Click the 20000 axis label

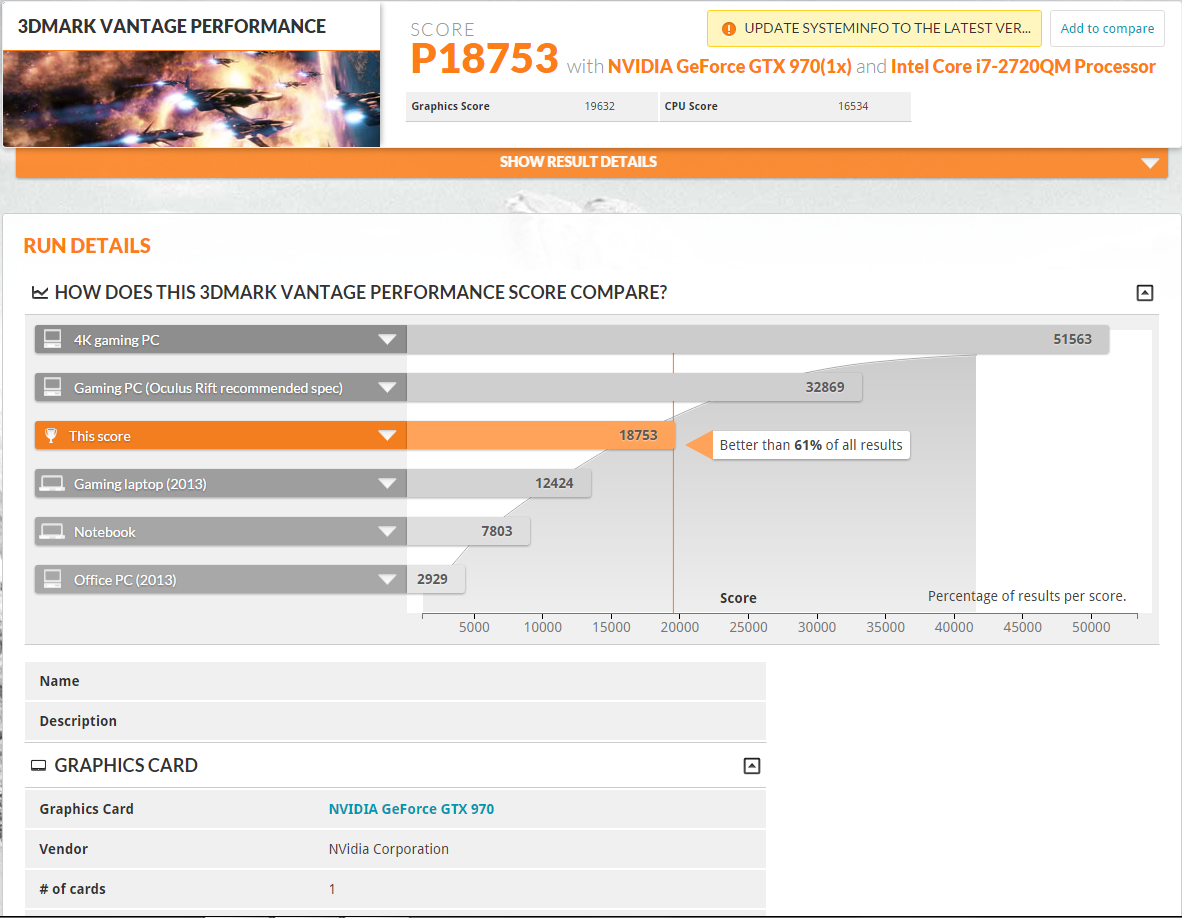679,627
